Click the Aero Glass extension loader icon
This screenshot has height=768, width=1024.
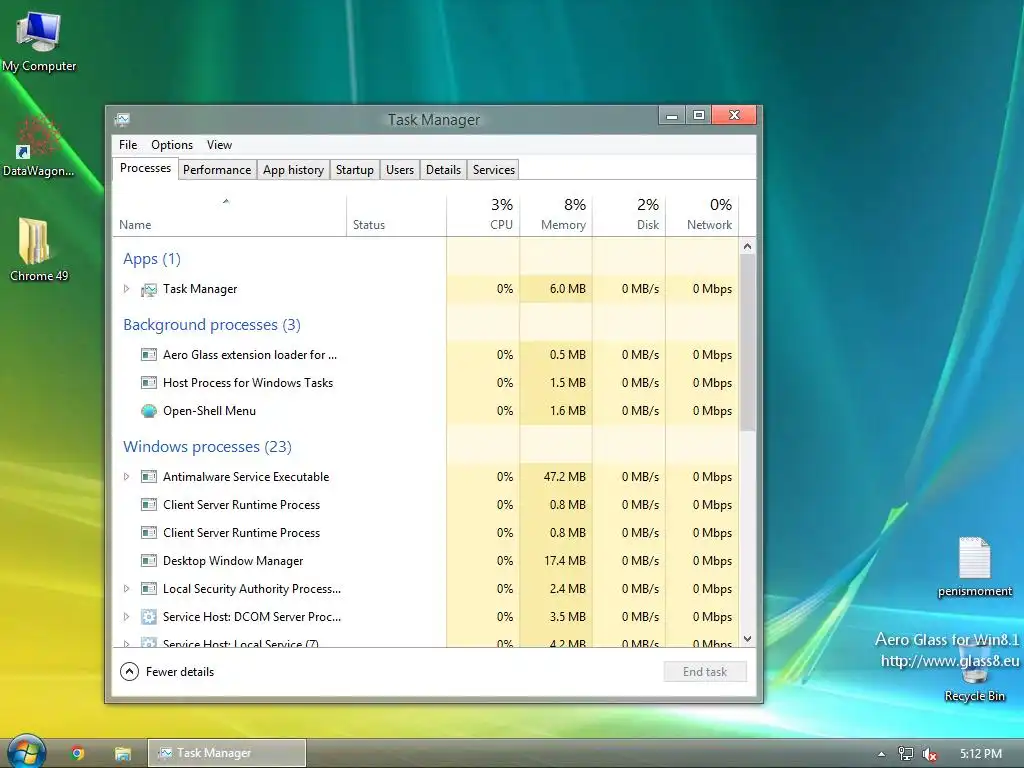(x=149, y=355)
